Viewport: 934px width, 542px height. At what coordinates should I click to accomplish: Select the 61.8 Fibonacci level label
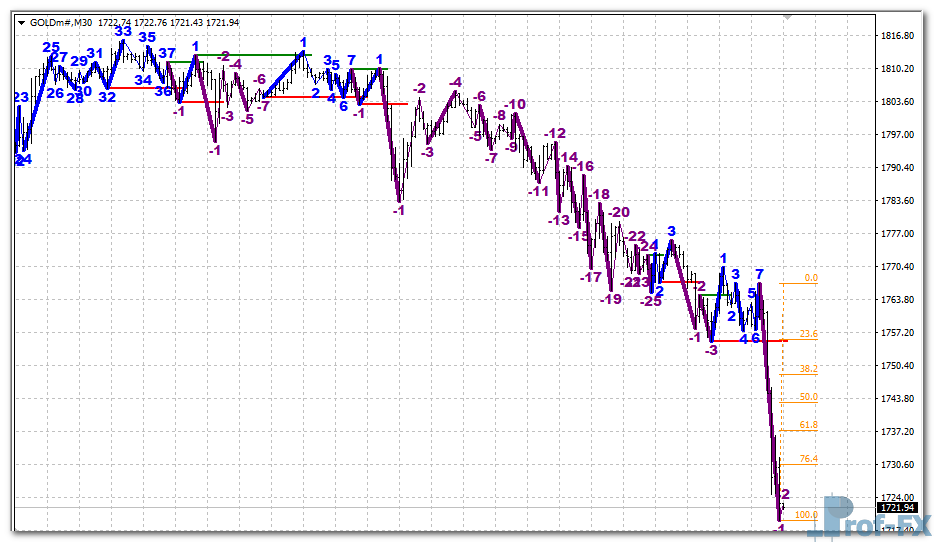(x=809, y=425)
